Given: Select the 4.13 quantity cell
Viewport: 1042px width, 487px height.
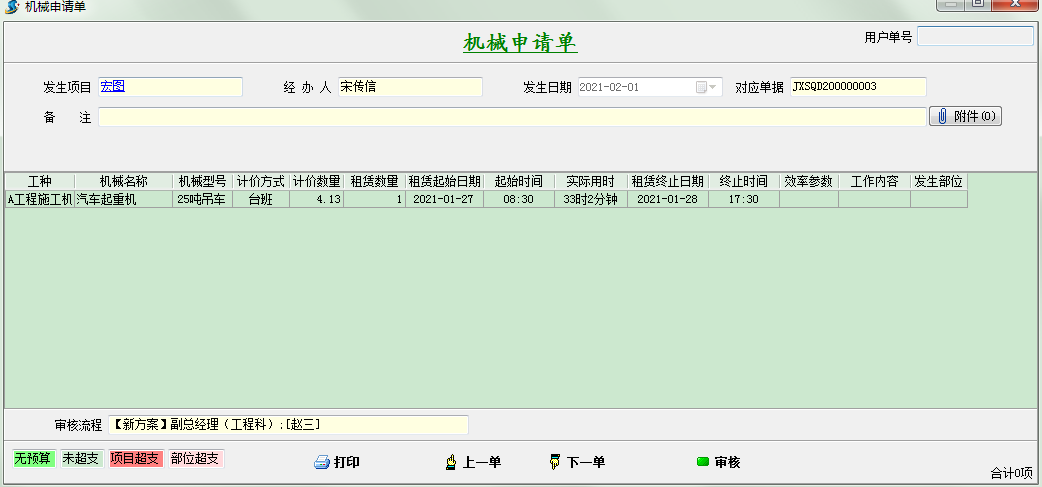Looking at the screenshot, I should [x=316, y=199].
